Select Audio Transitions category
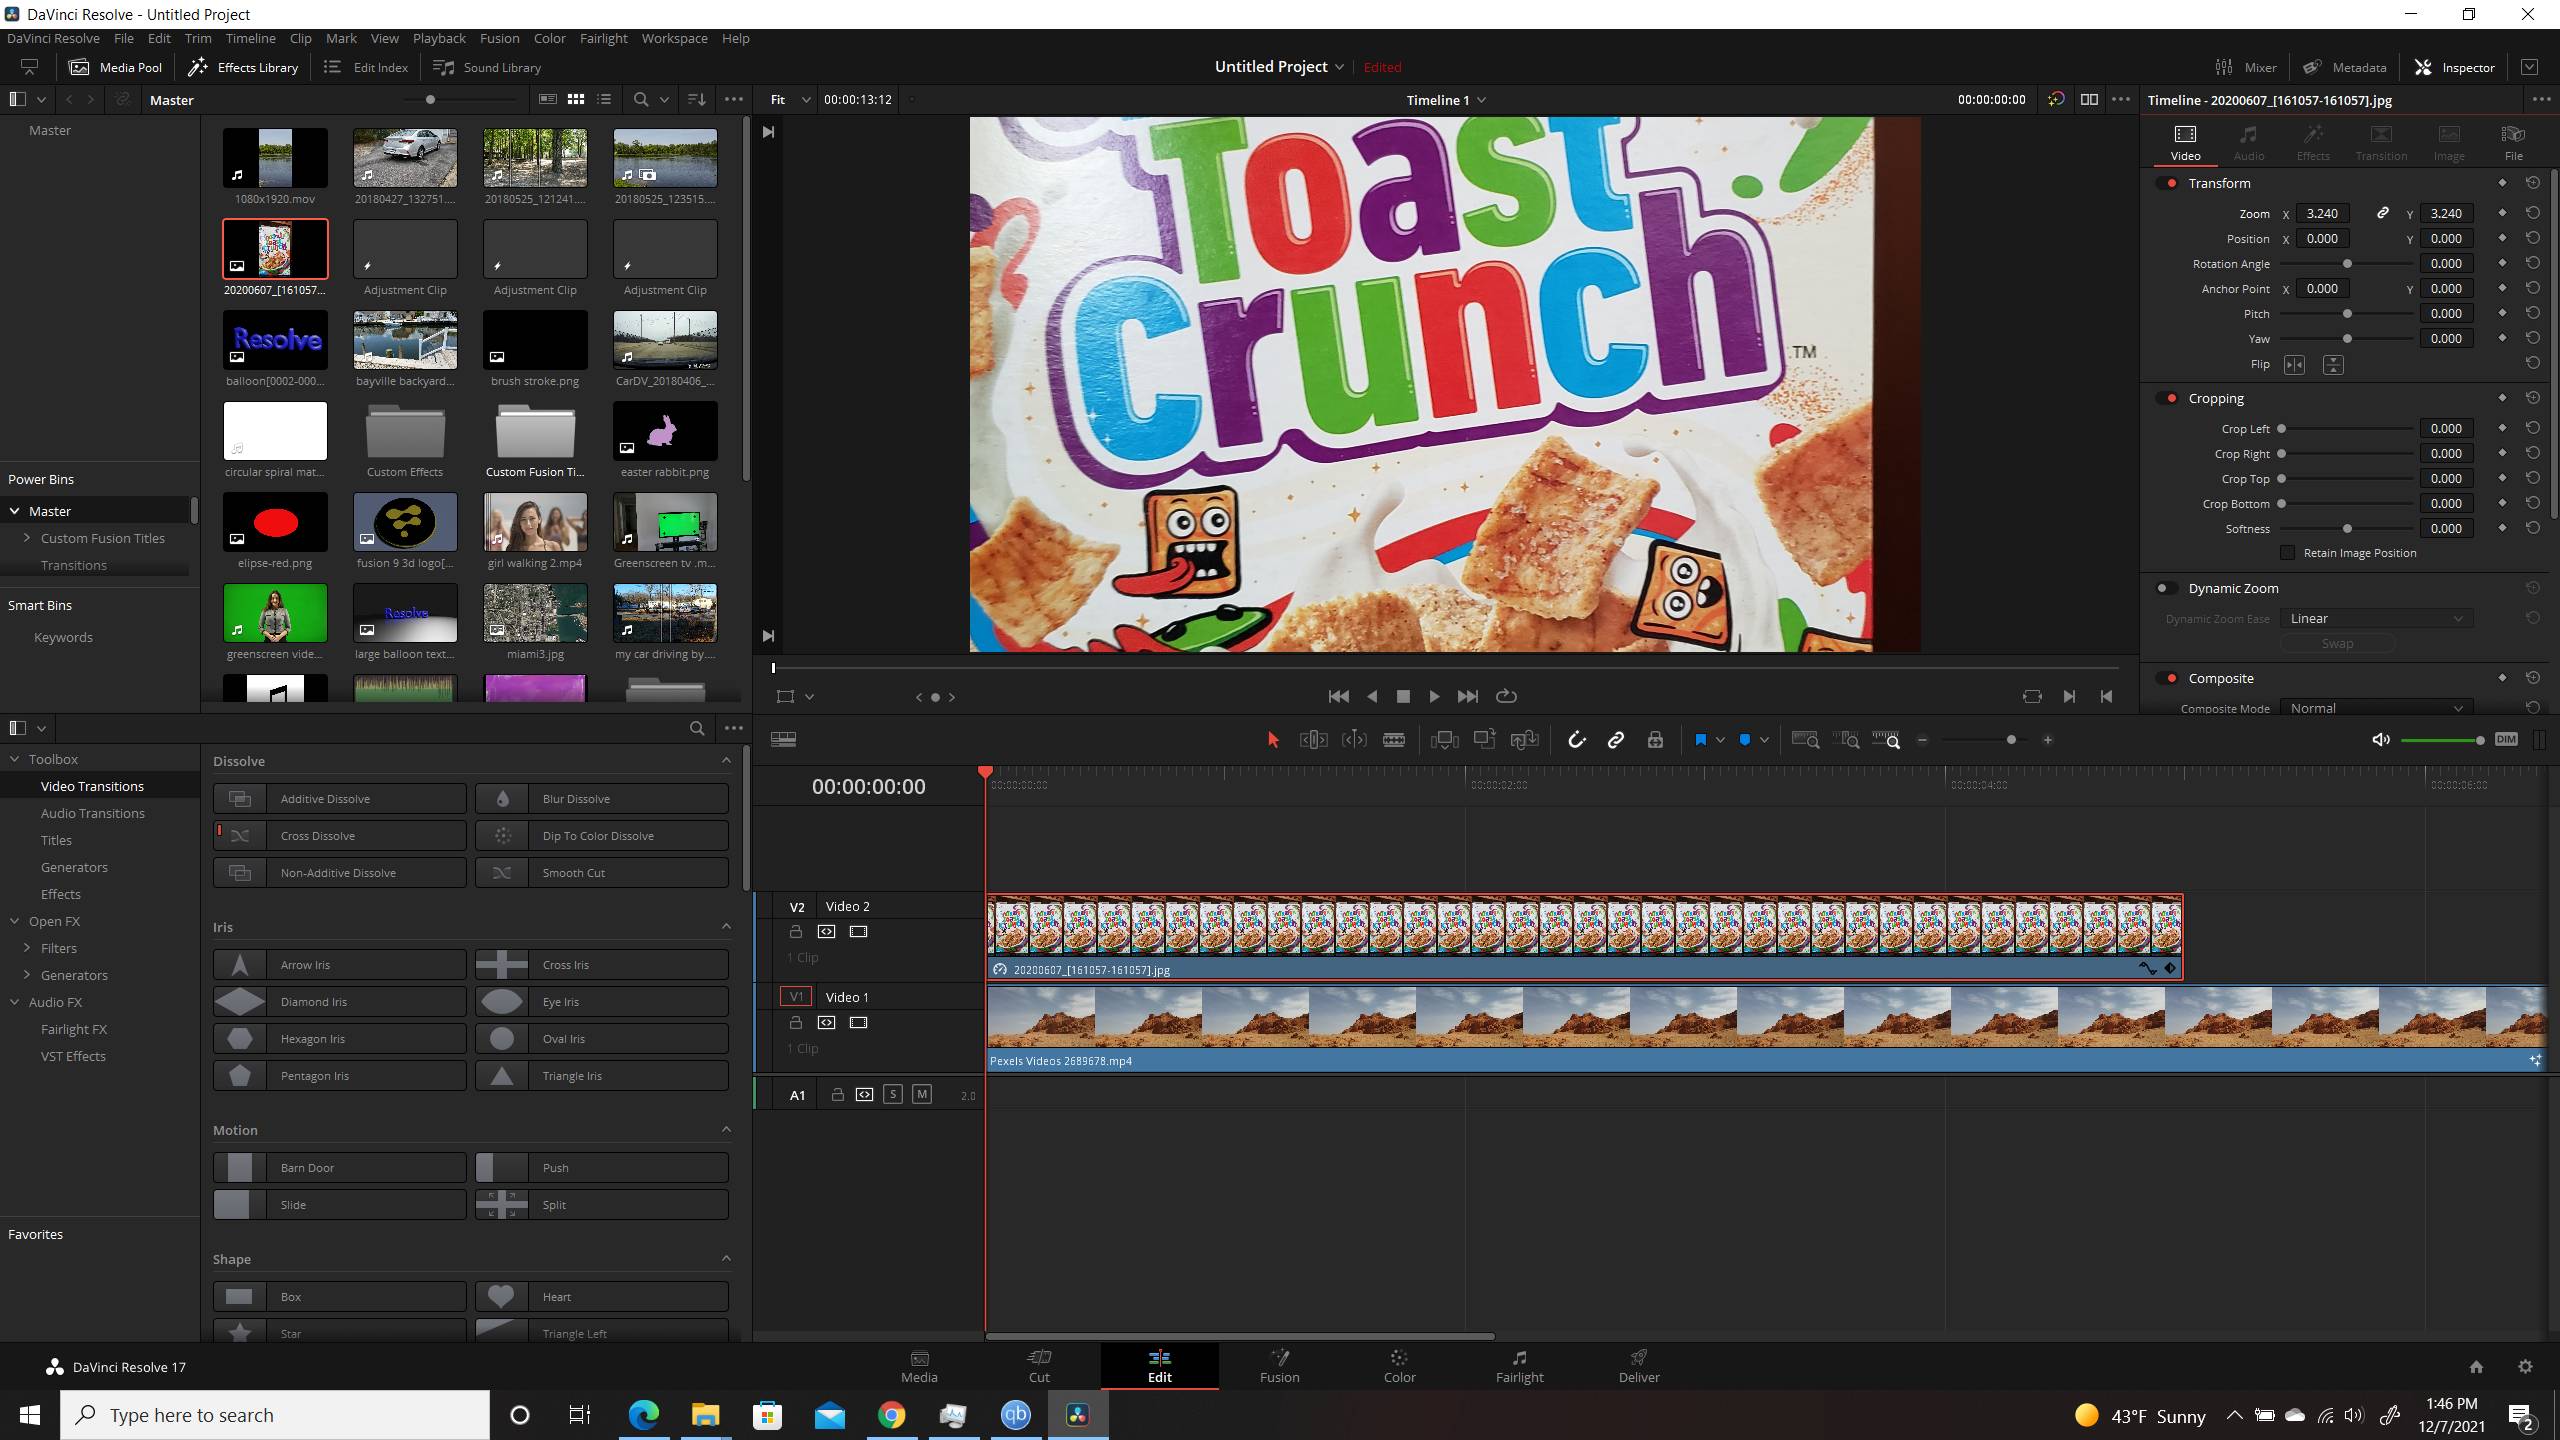Image resolution: width=2560 pixels, height=1440 pixels. coord(93,813)
